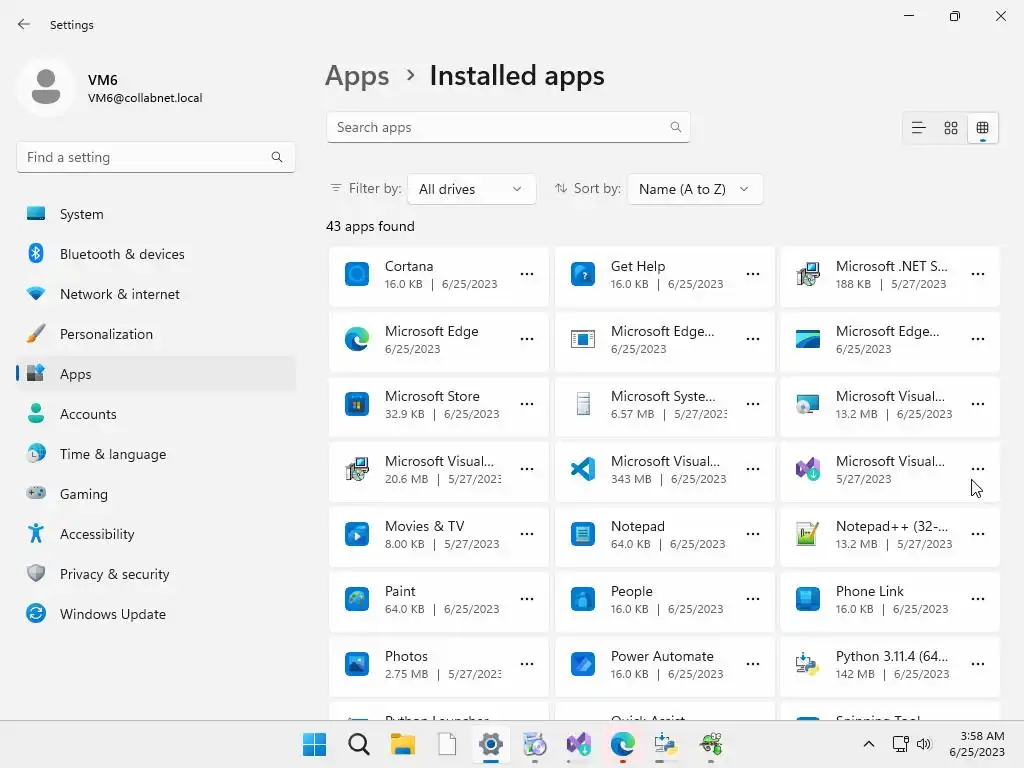Switch to list view layout icon
The image size is (1024, 768).
(918, 128)
